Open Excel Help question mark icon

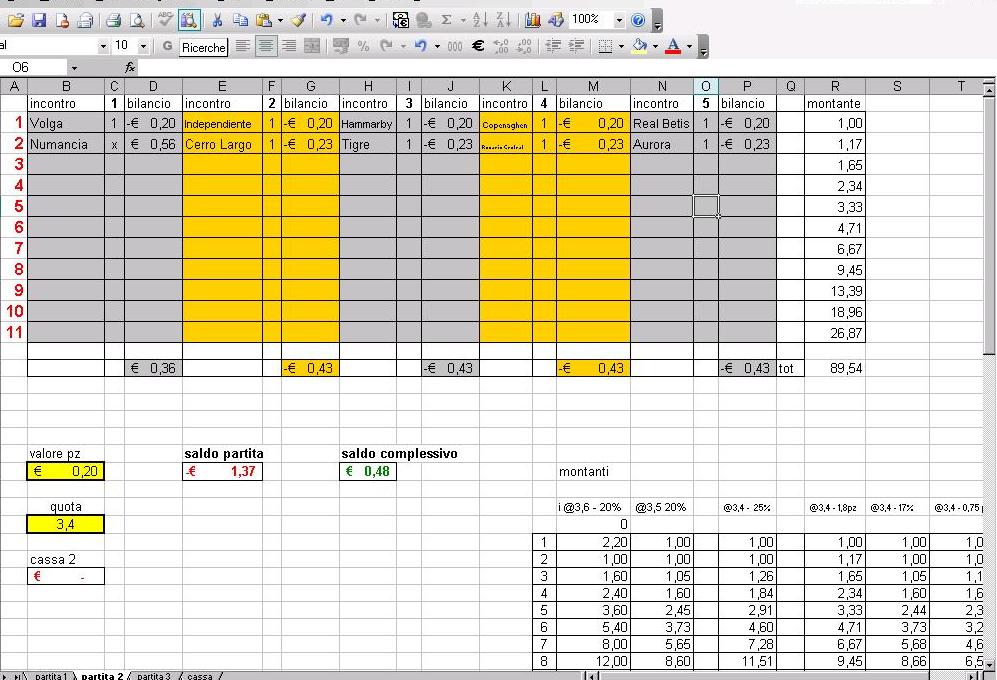pyautogui.click(x=638, y=20)
